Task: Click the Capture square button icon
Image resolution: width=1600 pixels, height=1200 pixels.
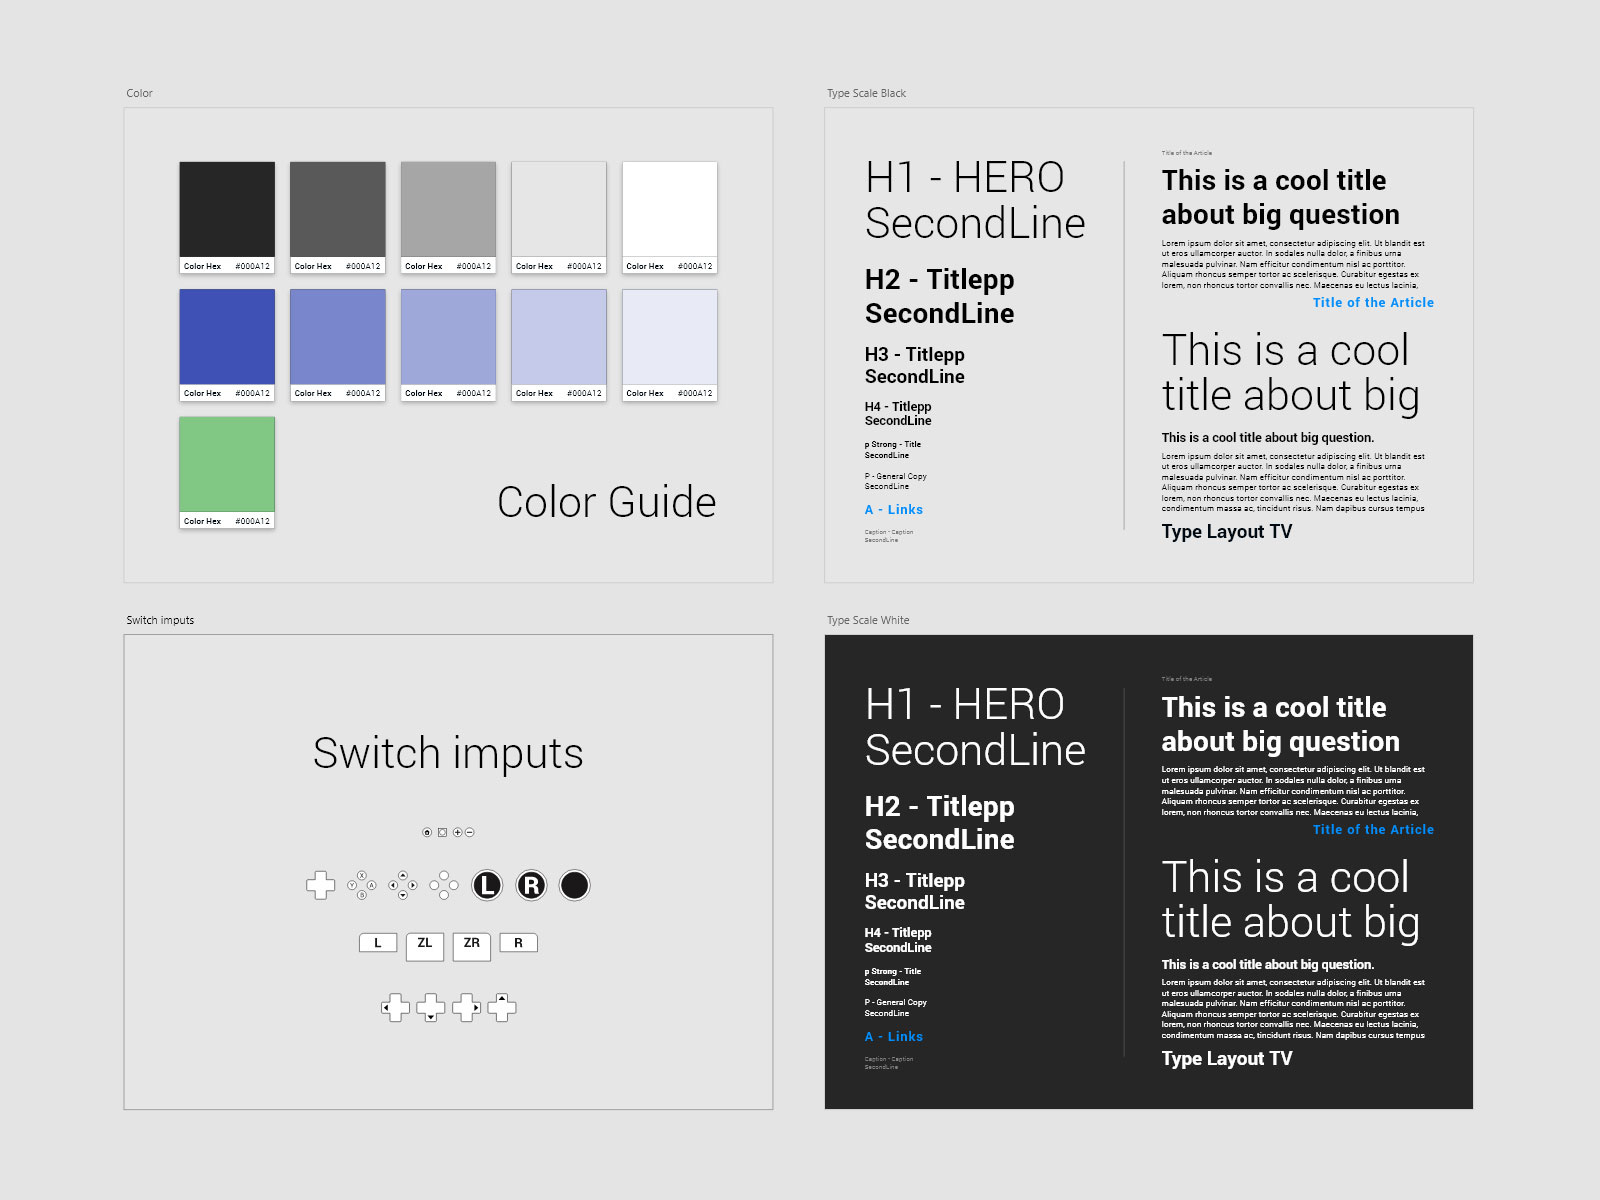Action: coord(442,832)
